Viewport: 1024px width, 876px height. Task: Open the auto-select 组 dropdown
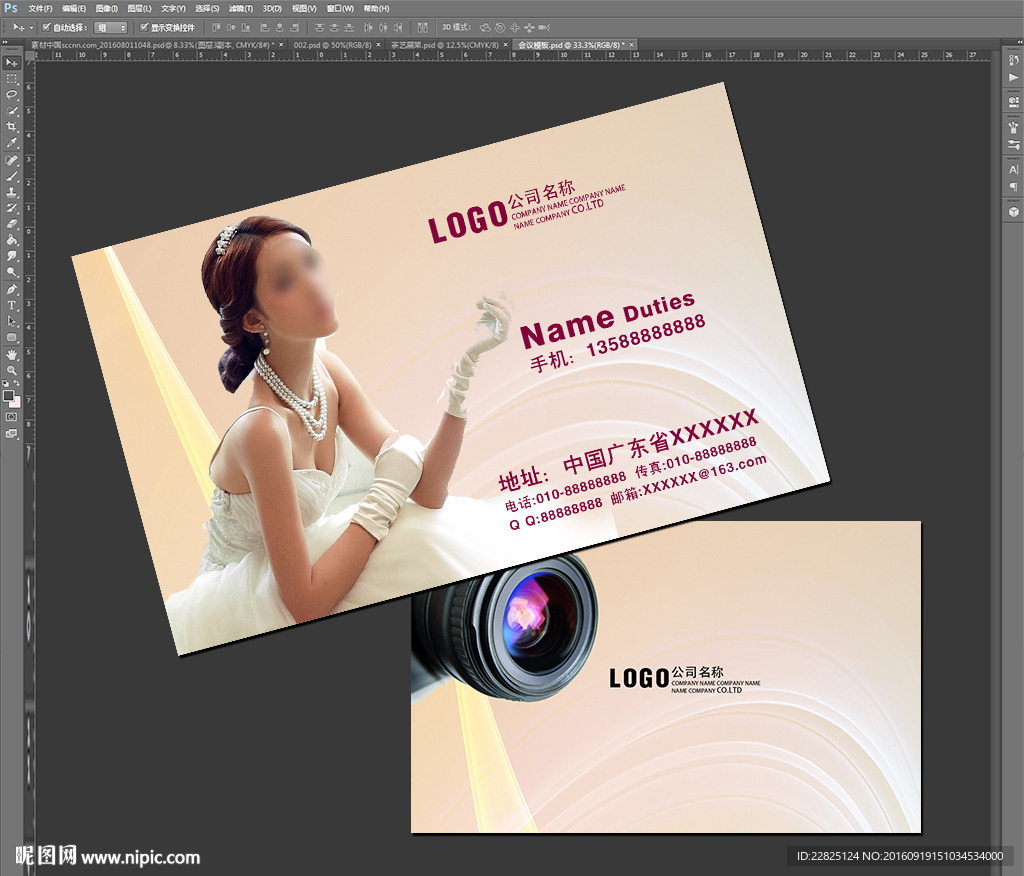[110, 27]
